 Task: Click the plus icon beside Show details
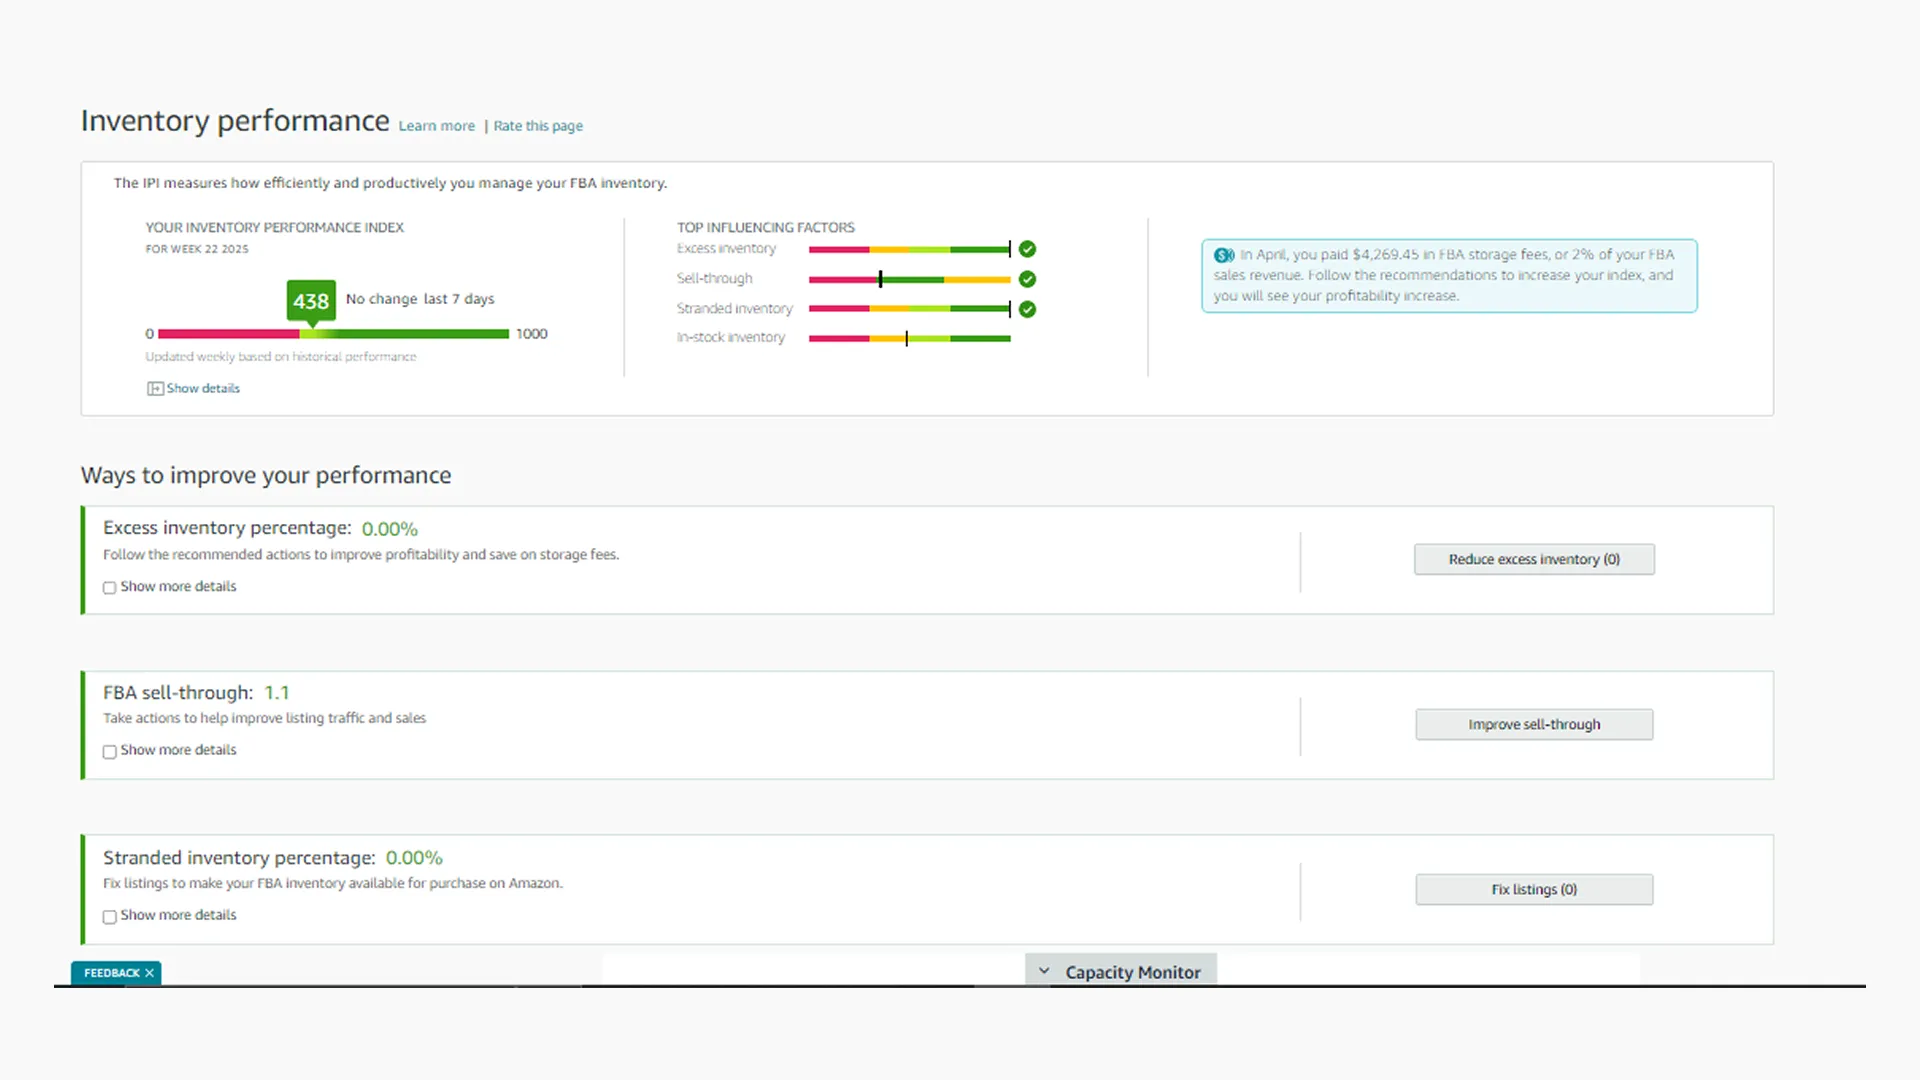coord(155,388)
